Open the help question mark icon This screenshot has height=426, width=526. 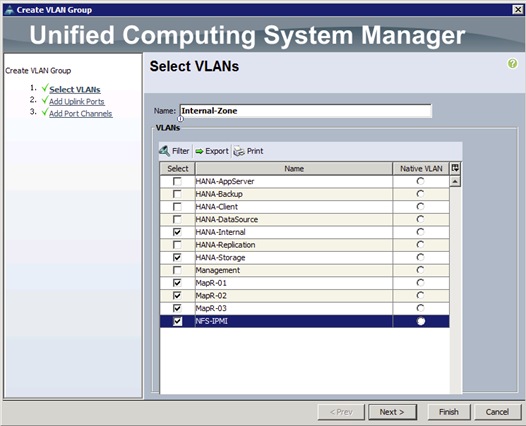tap(512, 63)
